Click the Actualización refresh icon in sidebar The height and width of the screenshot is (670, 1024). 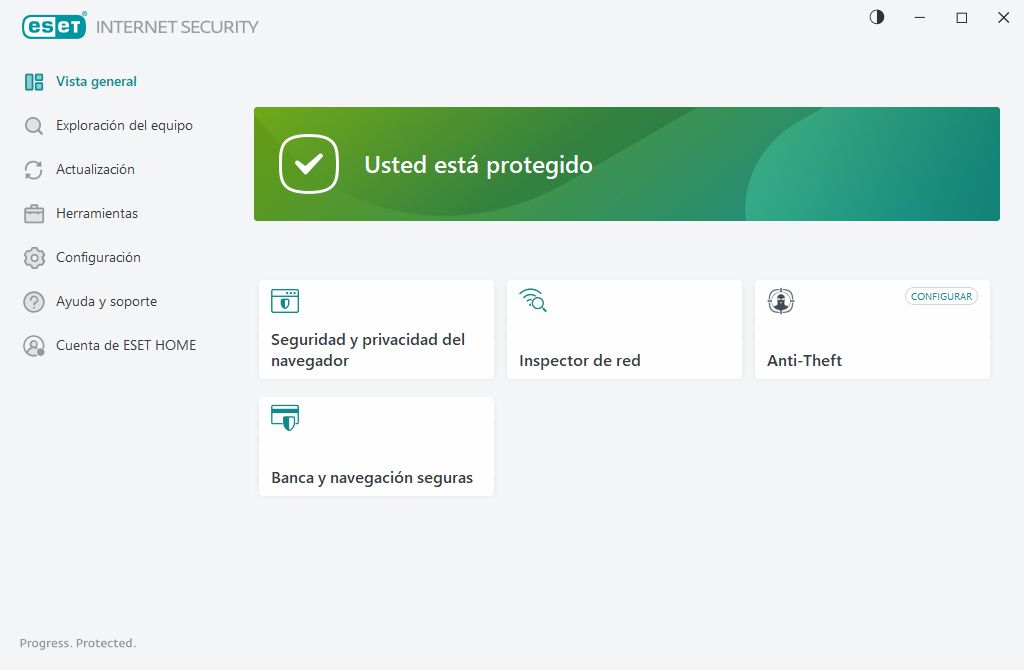click(33, 169)
